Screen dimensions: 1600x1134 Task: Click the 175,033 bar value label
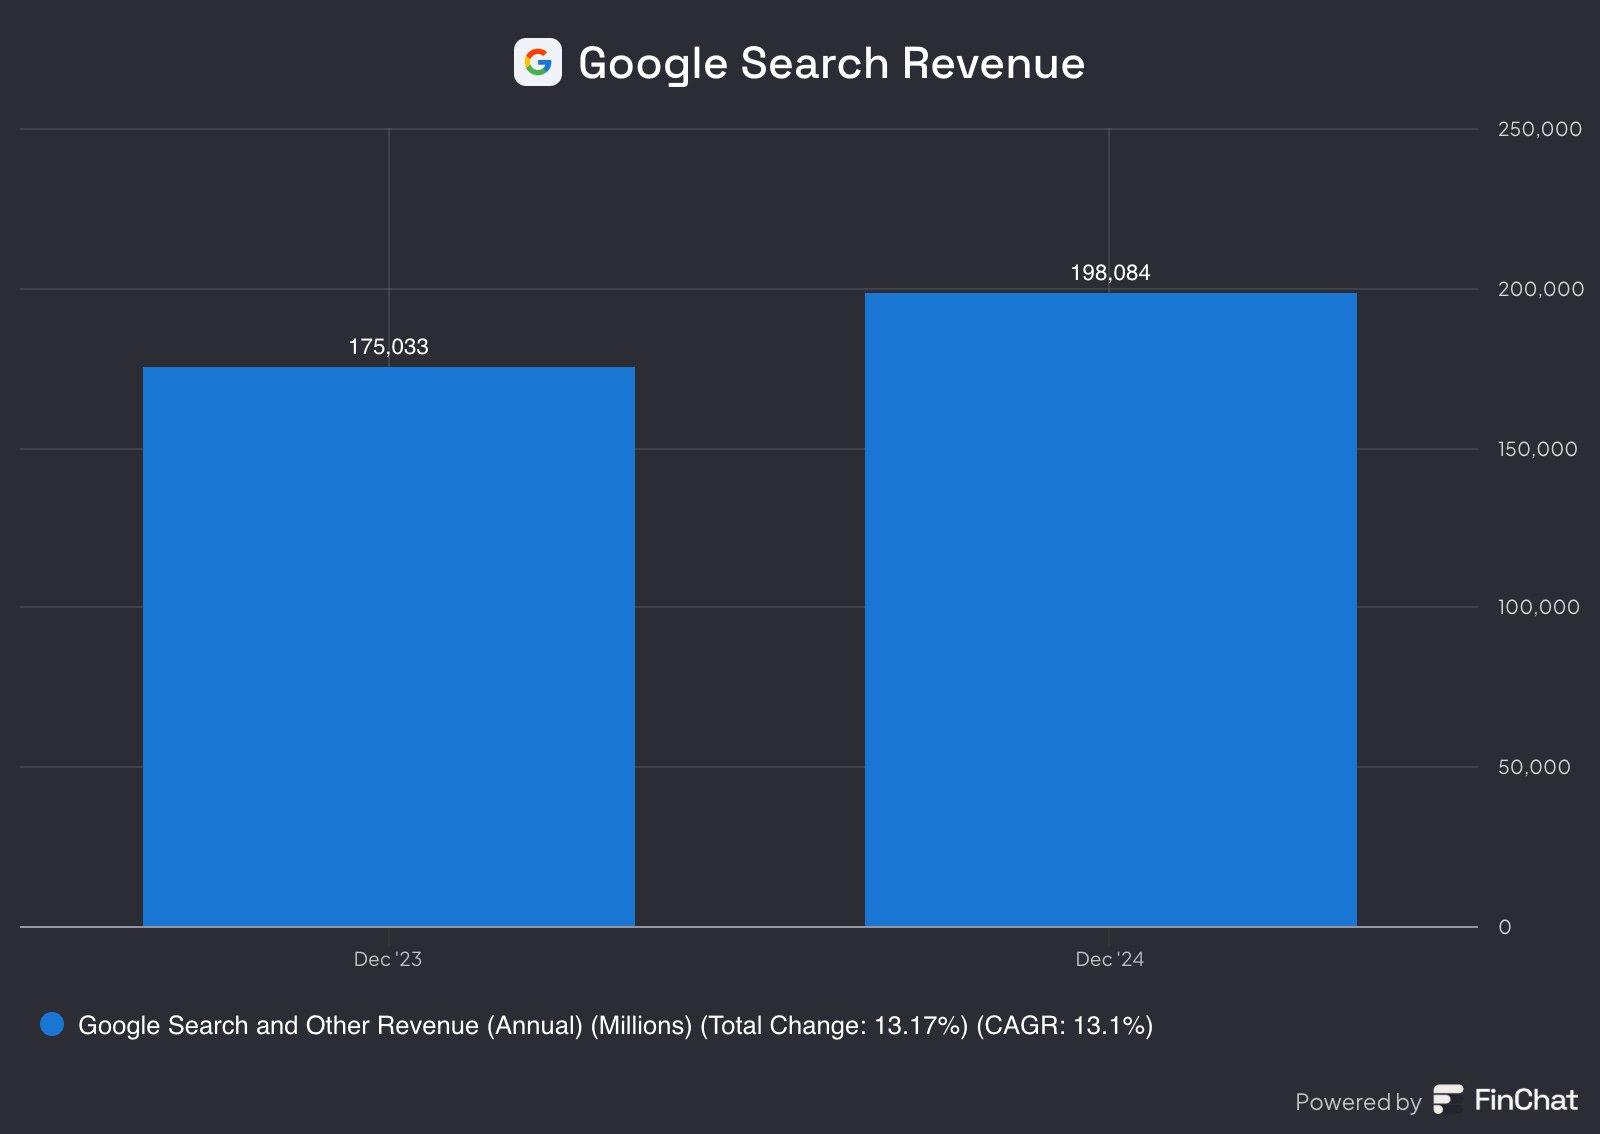(x=388, y=347)
